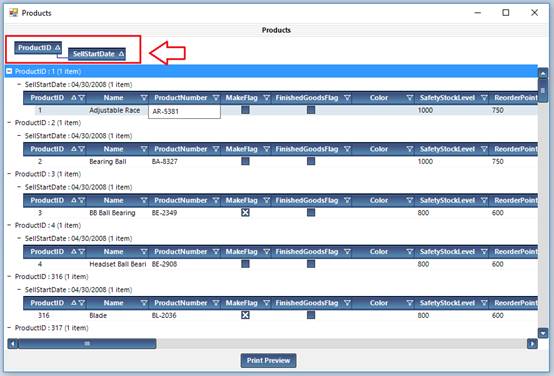Open MakeFlag filter in ProductID 4 group header
Screen dimensions: 554x376
click(x=267, y=252)
